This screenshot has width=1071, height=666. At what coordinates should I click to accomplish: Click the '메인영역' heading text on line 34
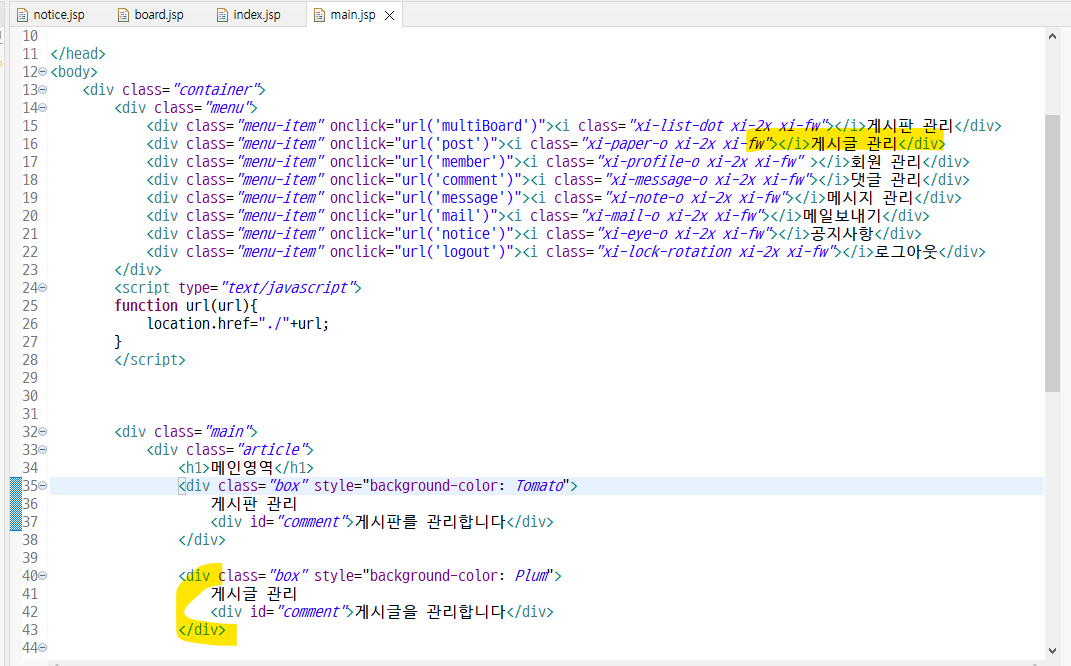coord(242,468)
